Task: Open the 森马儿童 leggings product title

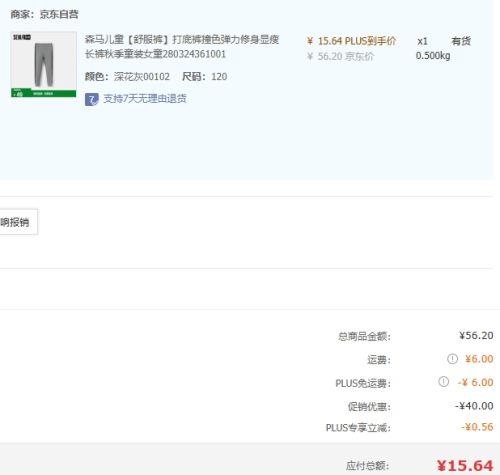Action: [x=182, y=47]
